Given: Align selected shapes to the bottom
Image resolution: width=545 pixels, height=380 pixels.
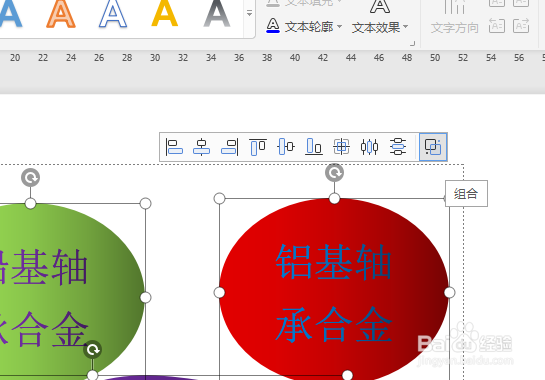Looking at the screenshot, I should pos(314,147).
